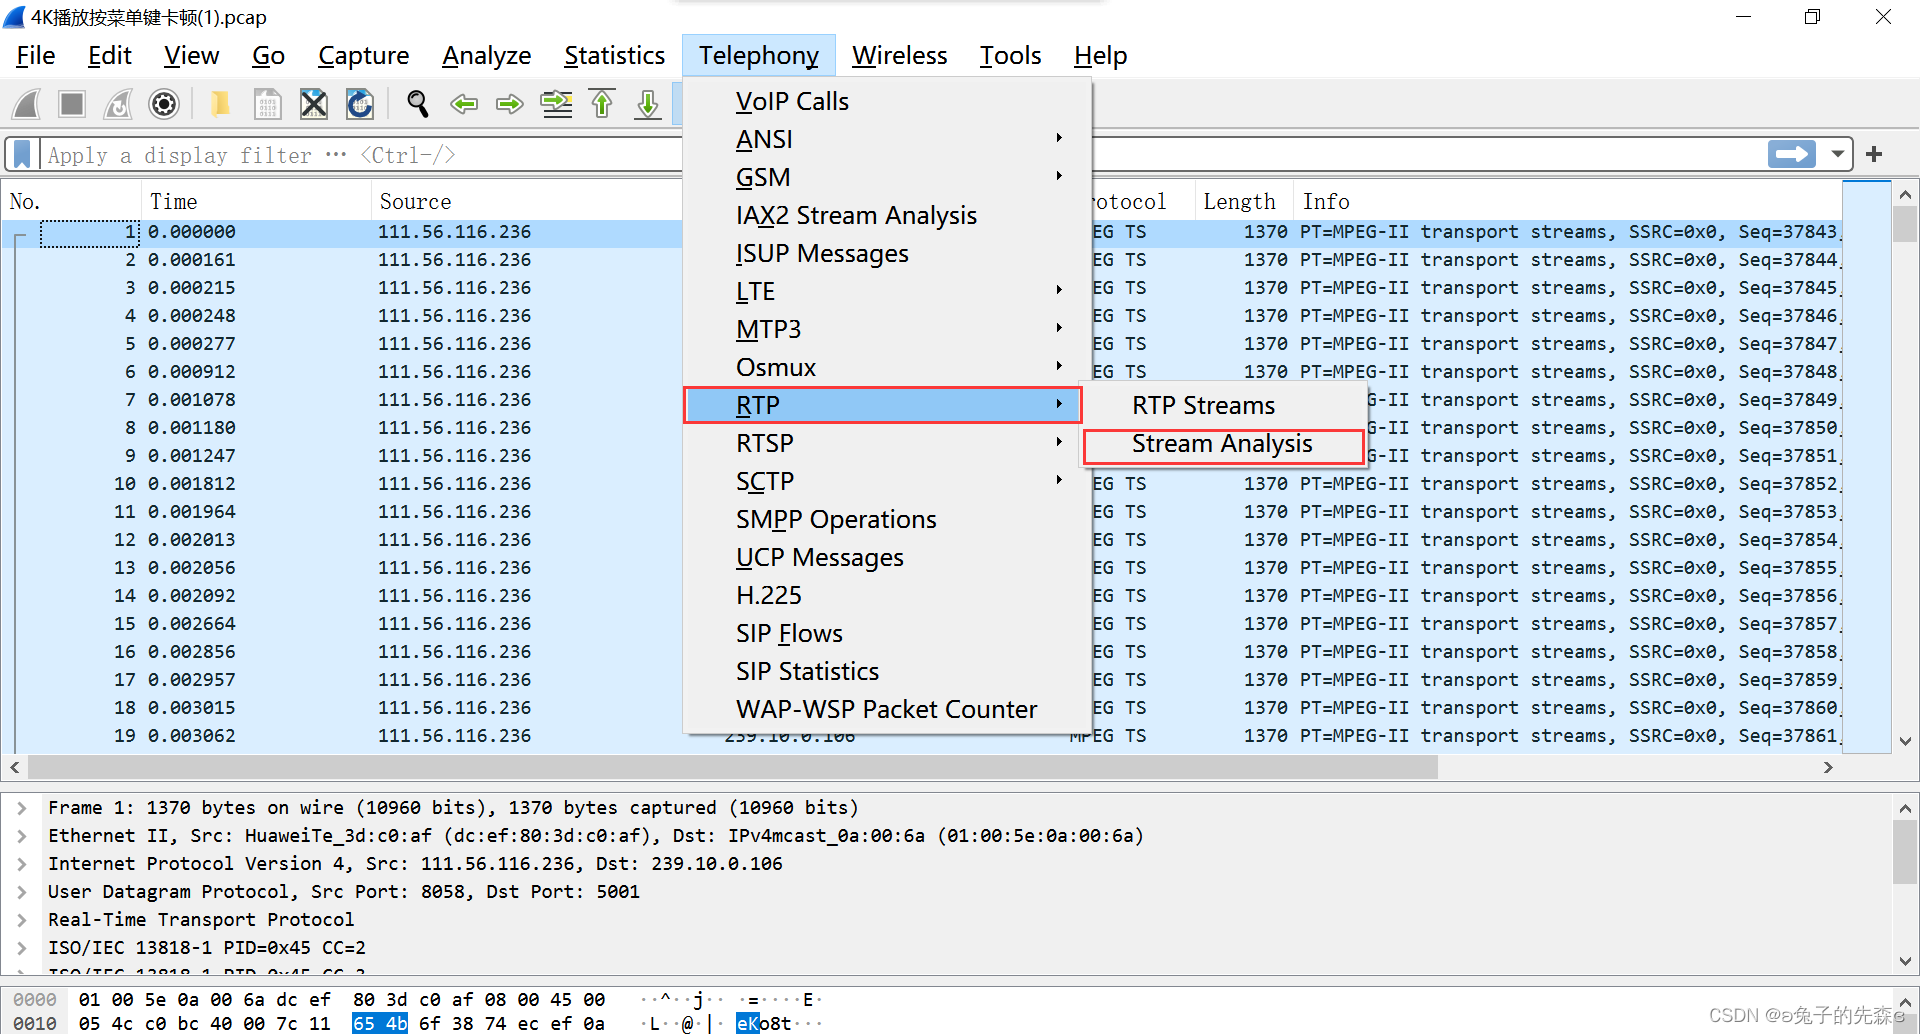This screenshot has height=1034, width=1920.
Task: Click the go to first packet icon
Action: 602,103
